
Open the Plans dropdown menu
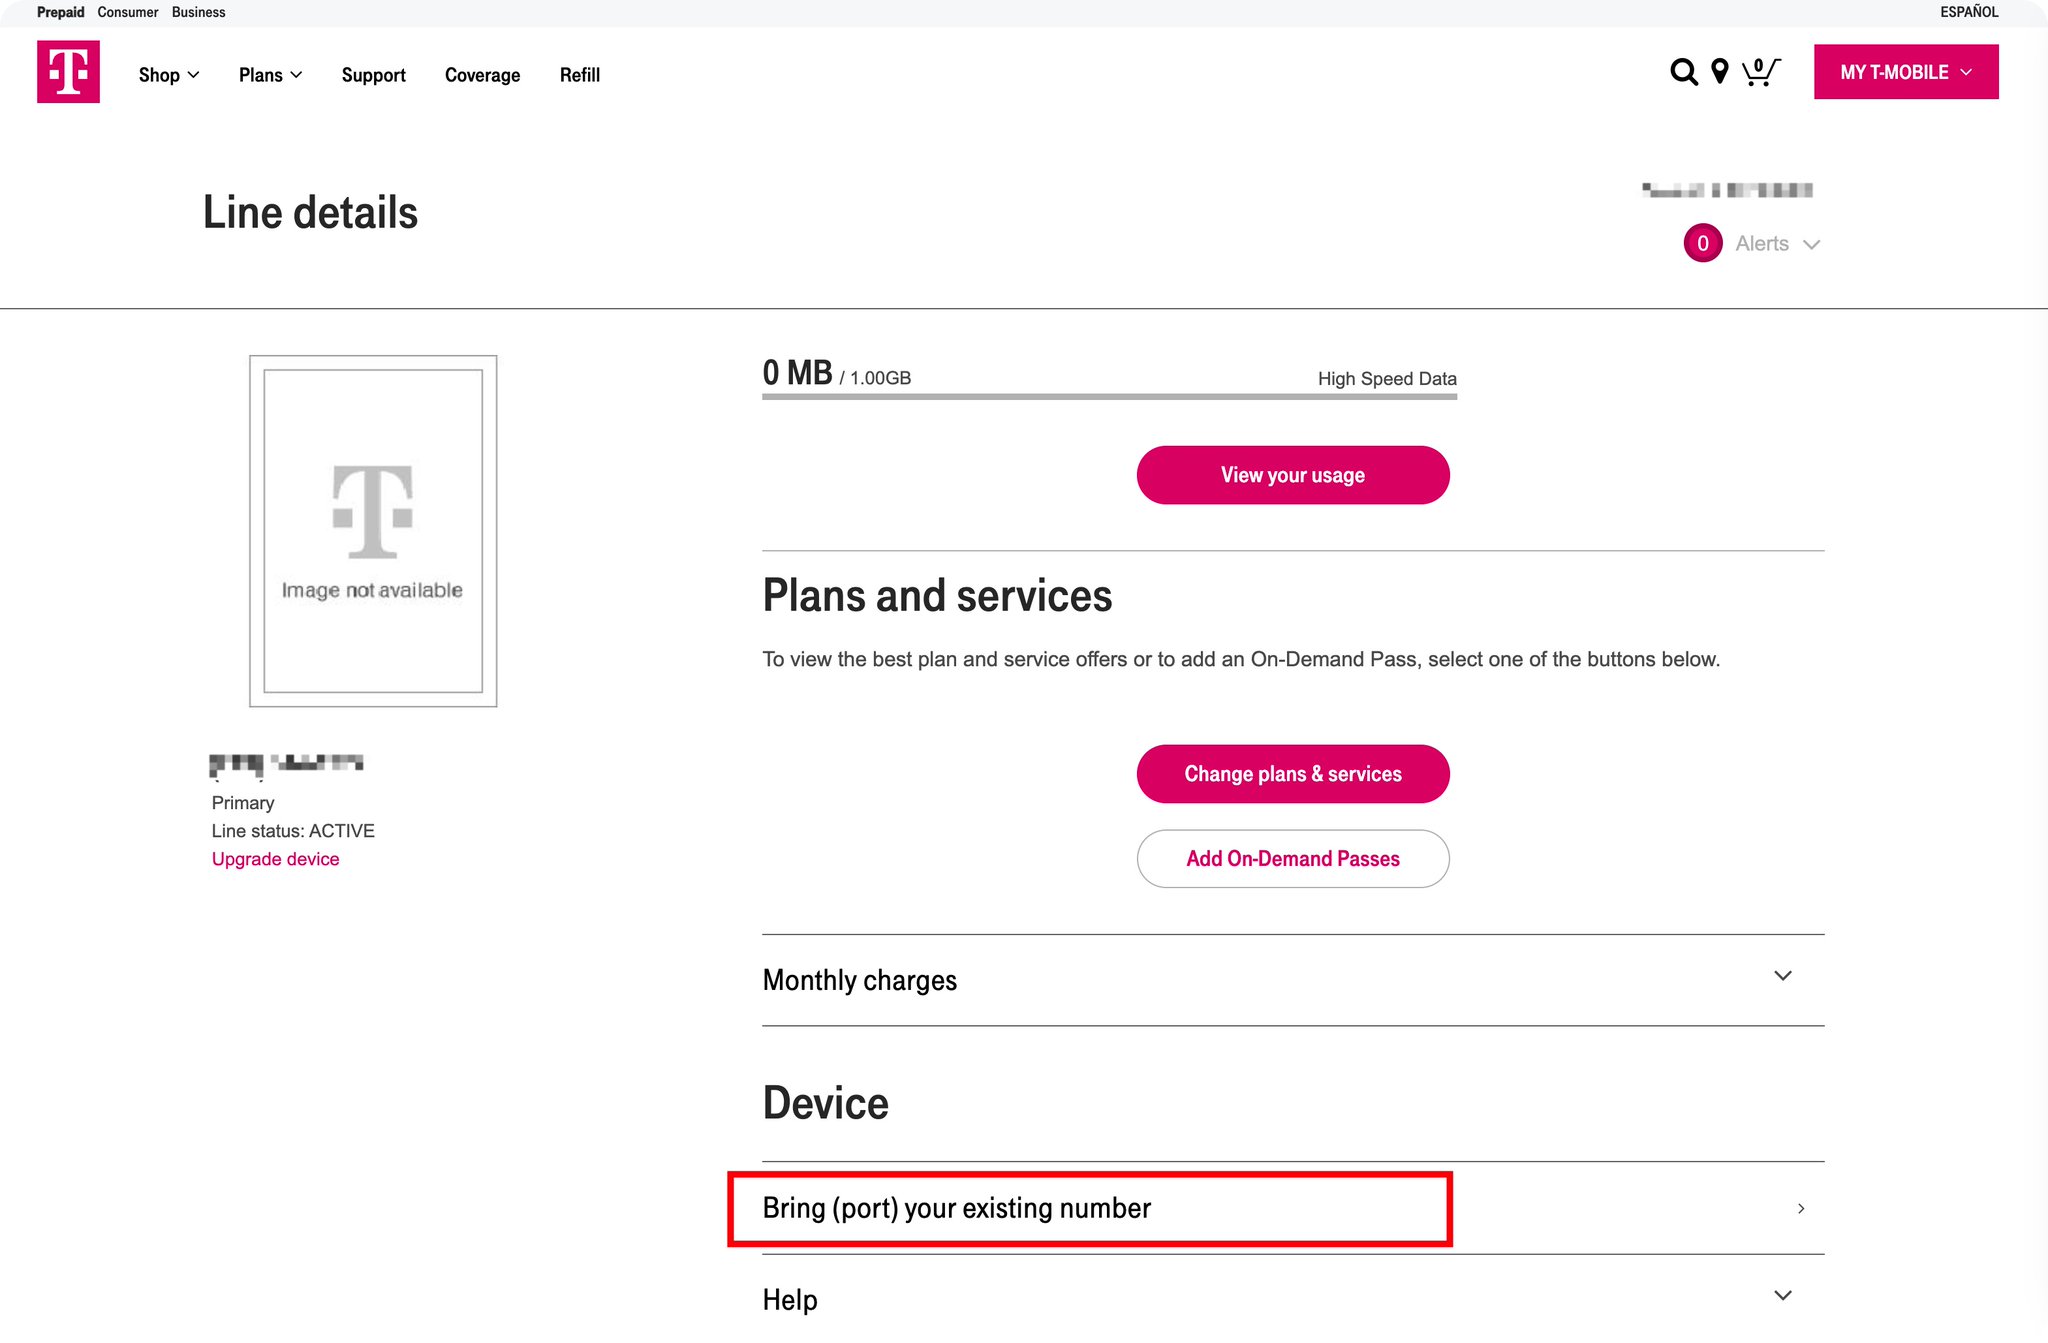pos(269,74)
